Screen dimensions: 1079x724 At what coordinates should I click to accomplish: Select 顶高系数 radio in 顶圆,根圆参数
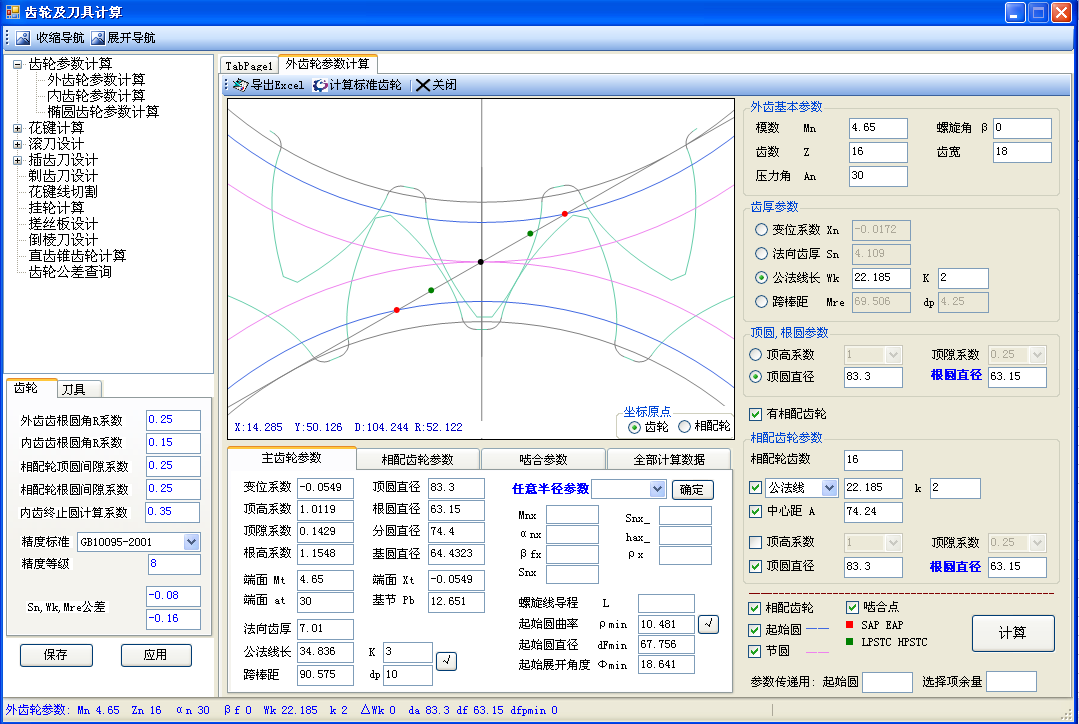[x=756, y=354]
